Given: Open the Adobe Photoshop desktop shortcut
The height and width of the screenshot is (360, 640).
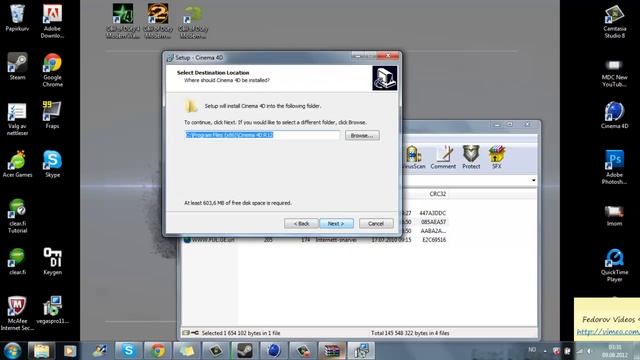Looking at the screenshot, I should 615,167.
